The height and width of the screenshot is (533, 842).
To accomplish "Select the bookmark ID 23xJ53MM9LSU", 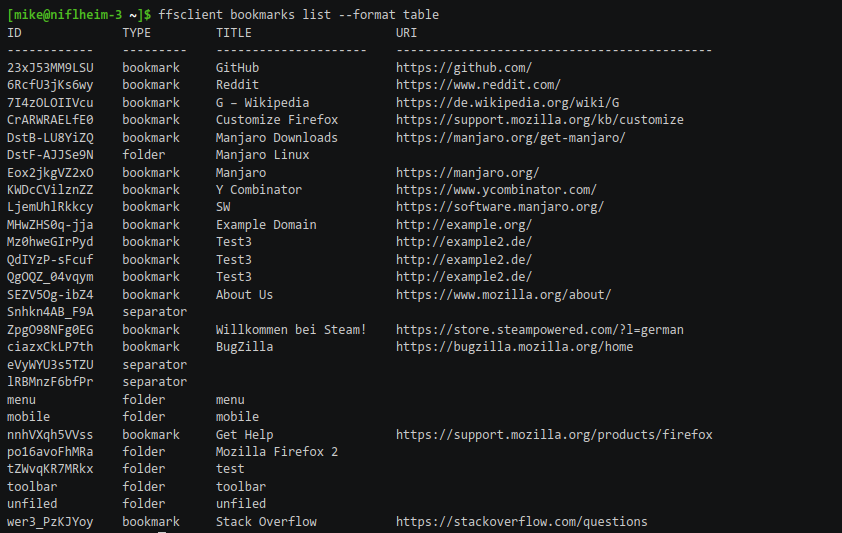I will 50,68.
